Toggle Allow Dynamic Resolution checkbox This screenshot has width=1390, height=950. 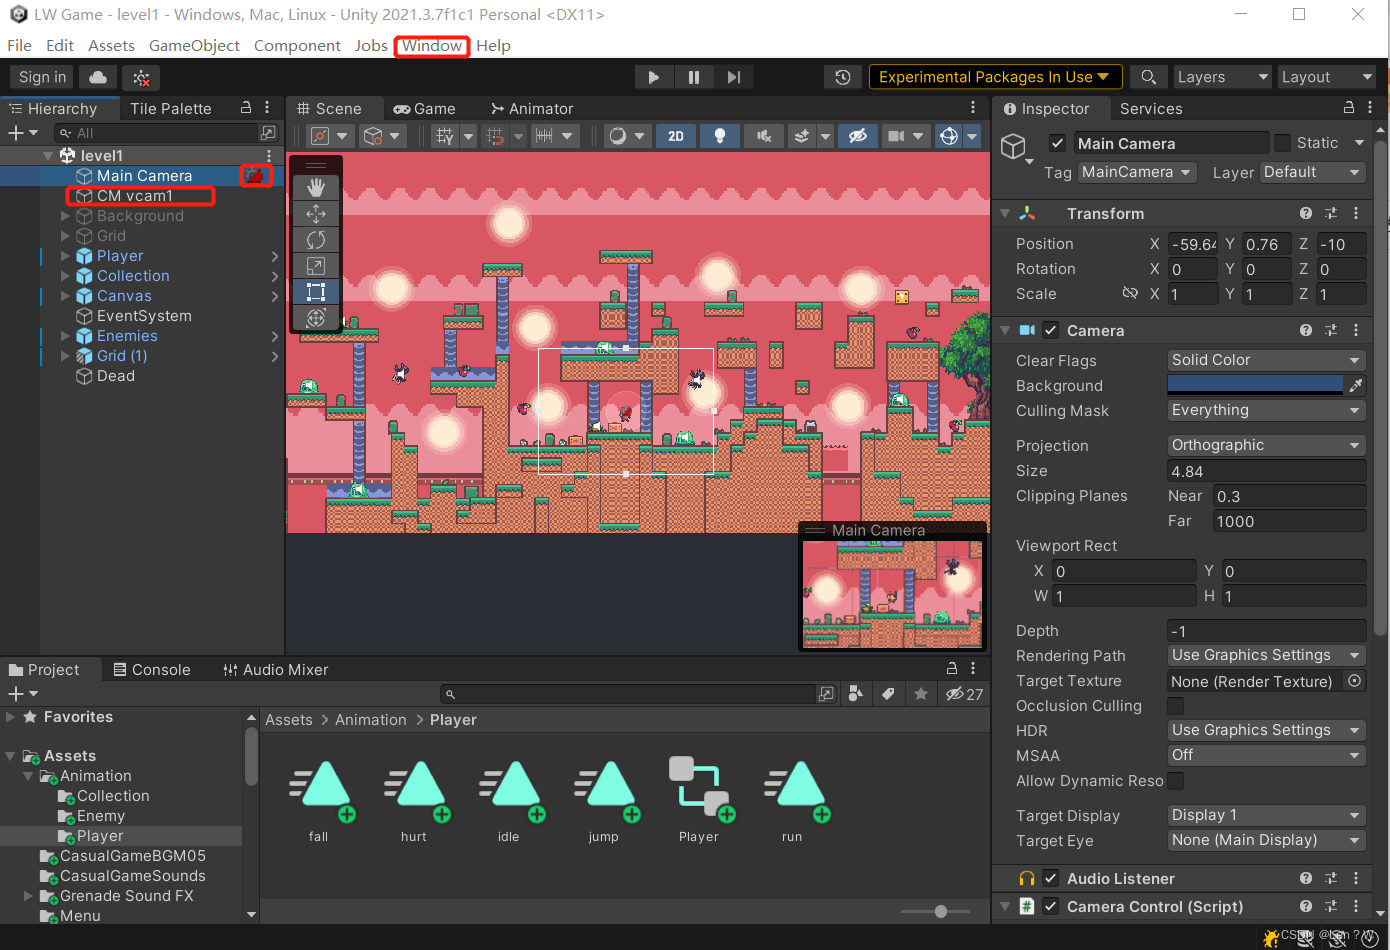click(1176, 781)
